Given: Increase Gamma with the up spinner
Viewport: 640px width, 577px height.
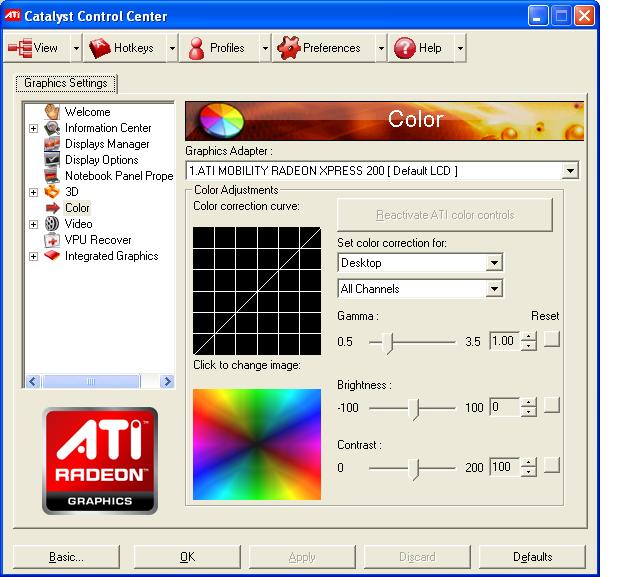Looking at the screenshot, I should pos(529,337).
